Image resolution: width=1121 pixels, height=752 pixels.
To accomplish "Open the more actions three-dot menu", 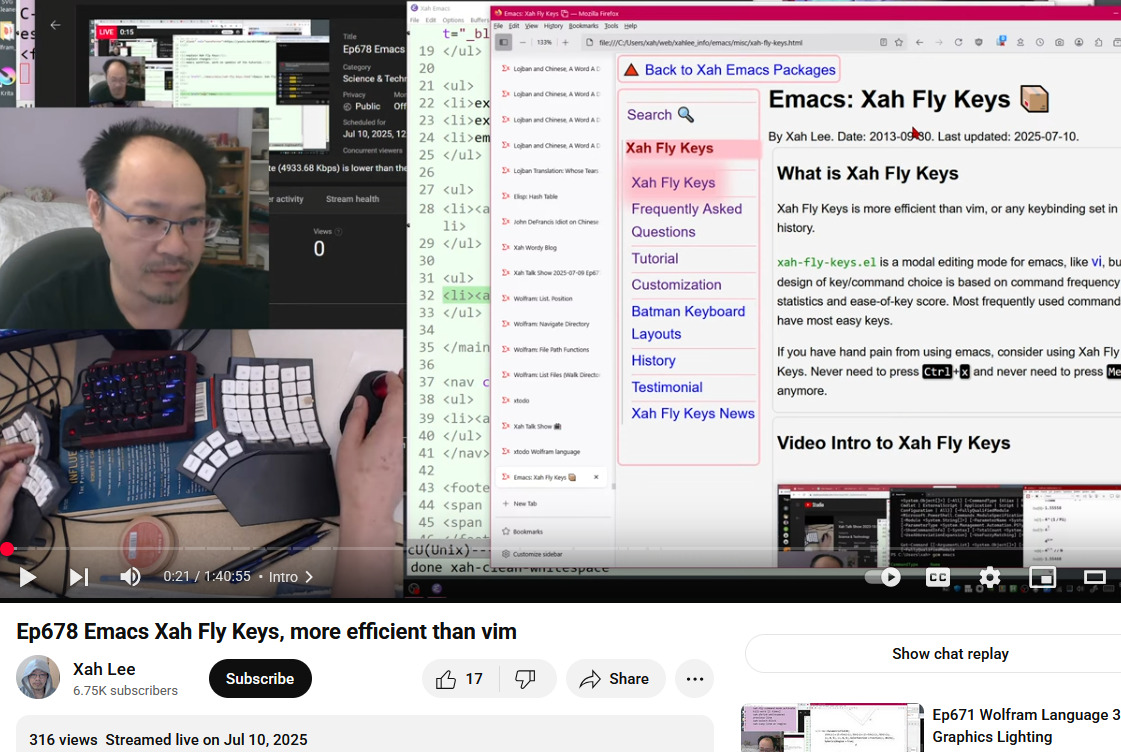I will point(695,678).
